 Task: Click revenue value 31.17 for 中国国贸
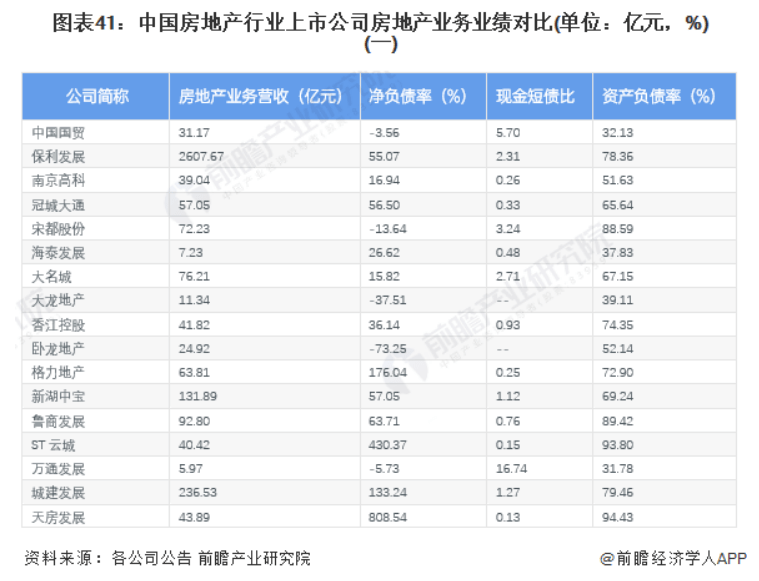[x=194, y=133]
